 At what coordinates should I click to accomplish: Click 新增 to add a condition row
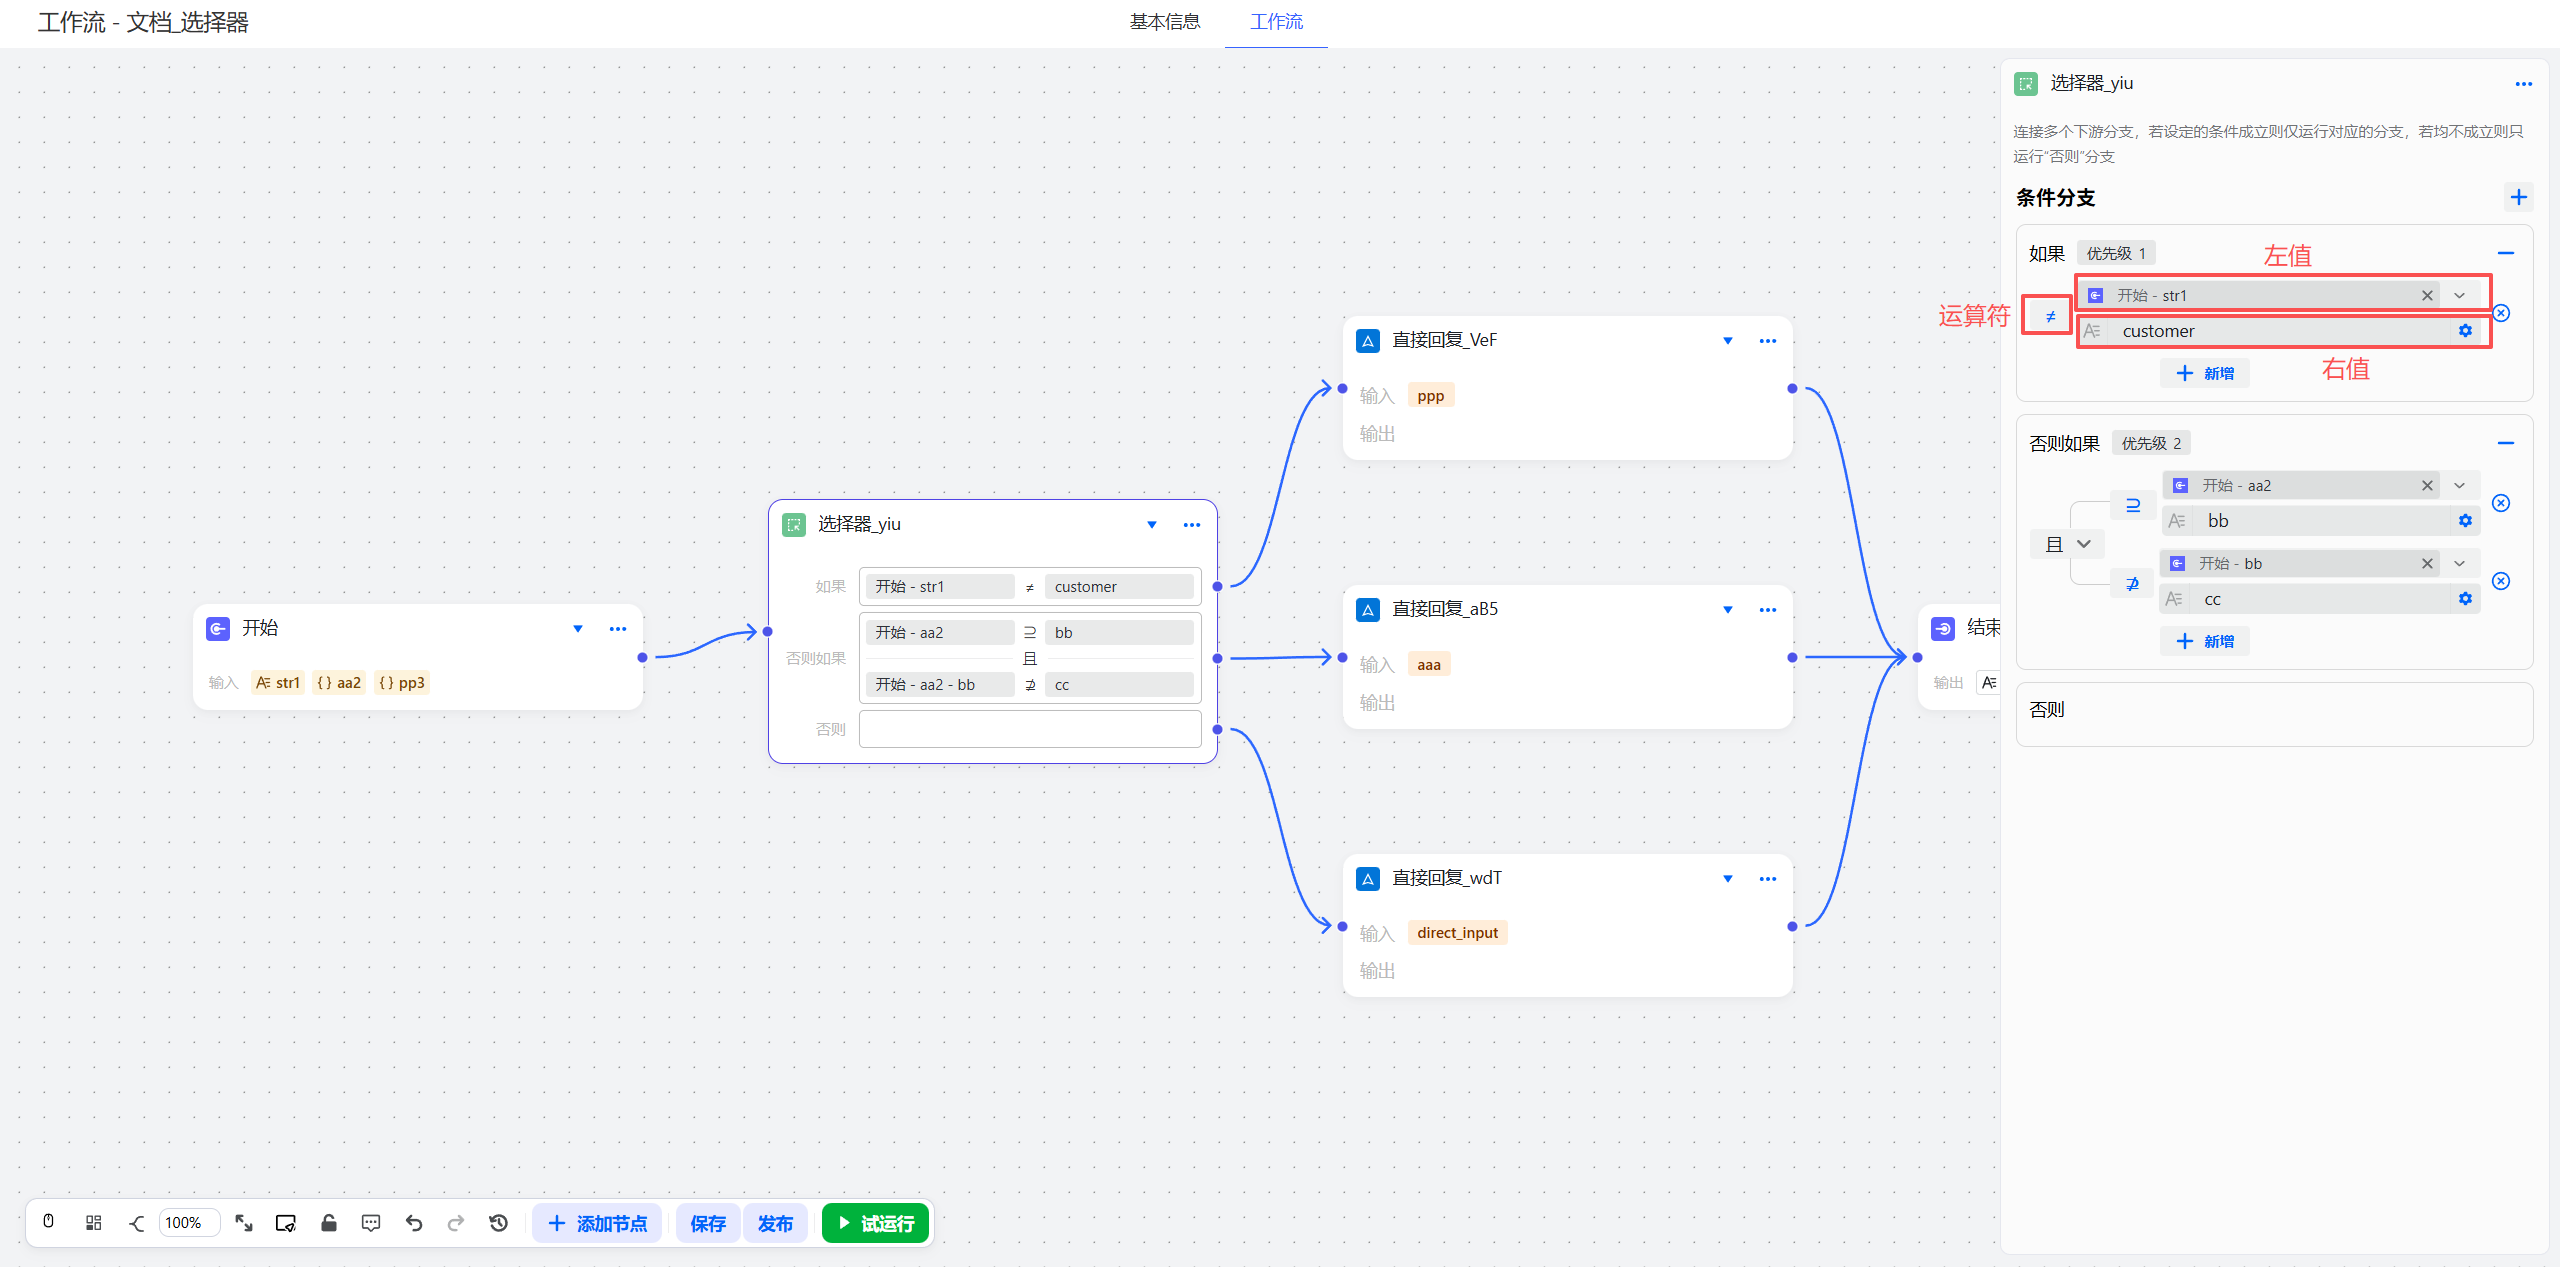[2204, 372]
